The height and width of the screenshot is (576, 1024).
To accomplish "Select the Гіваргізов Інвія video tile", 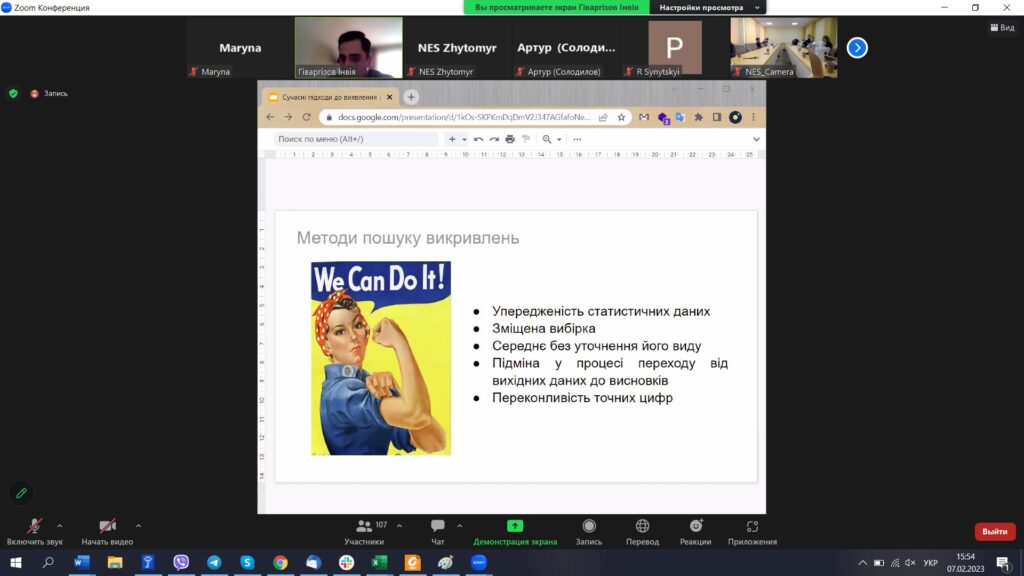I will (349, 48).
